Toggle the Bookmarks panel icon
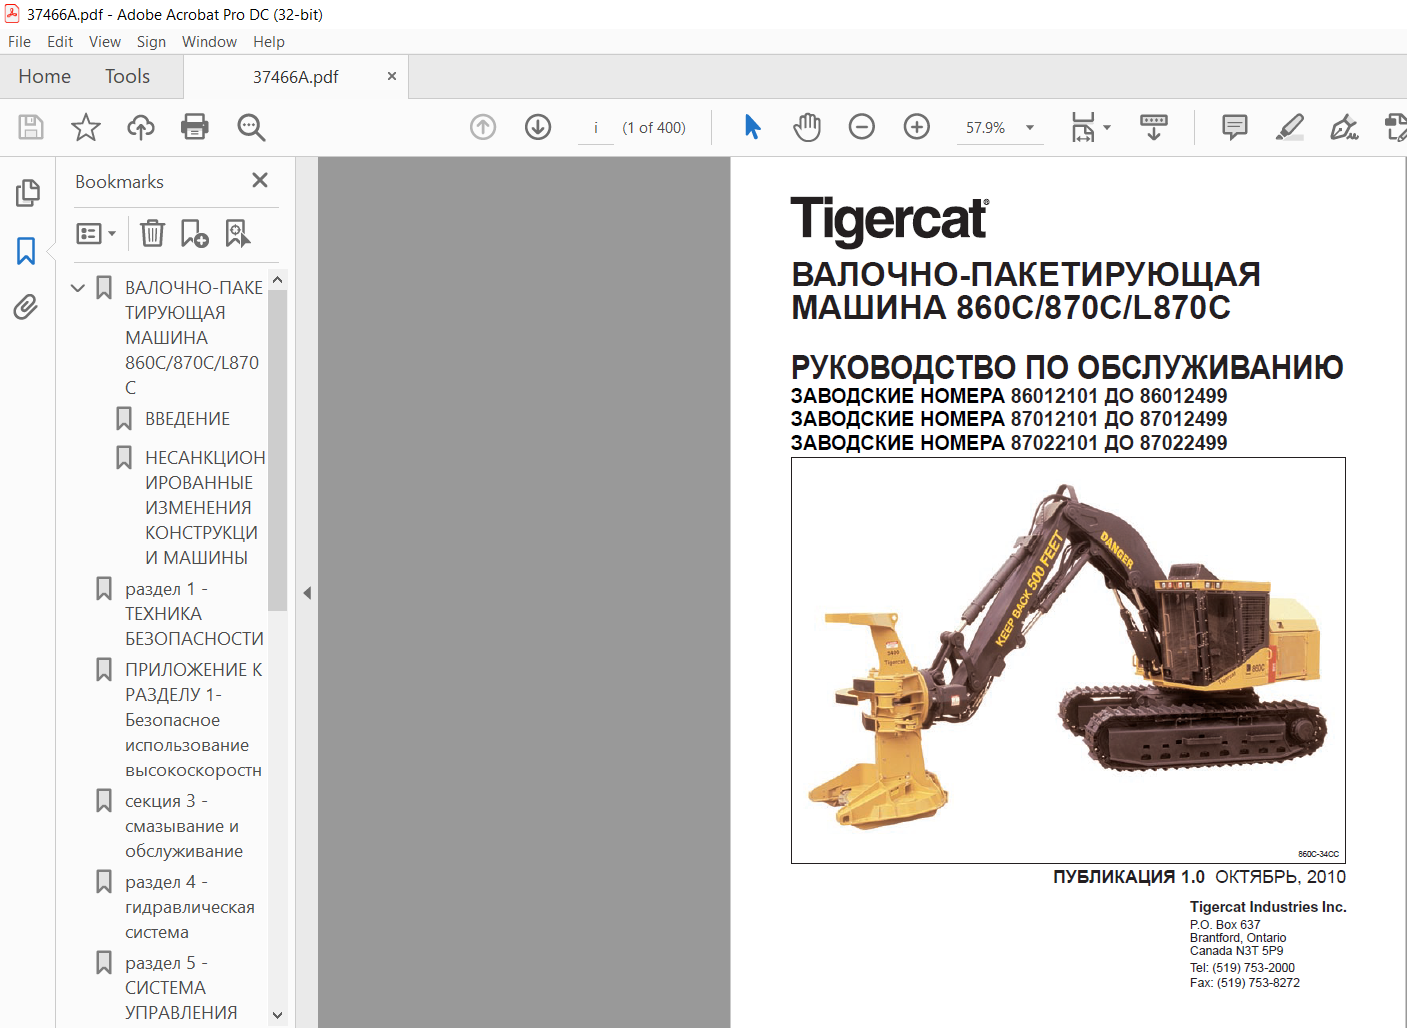 [x=26, y=250]
